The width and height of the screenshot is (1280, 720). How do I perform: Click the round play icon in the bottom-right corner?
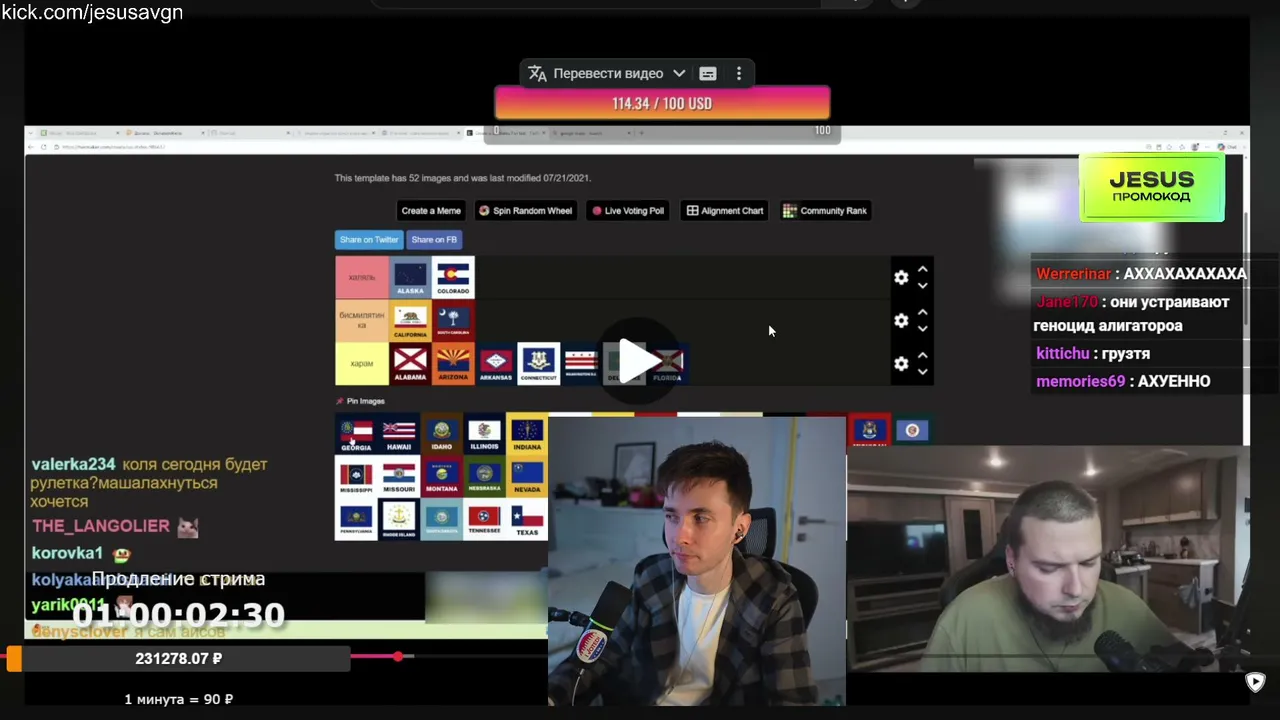[1255, 682]
